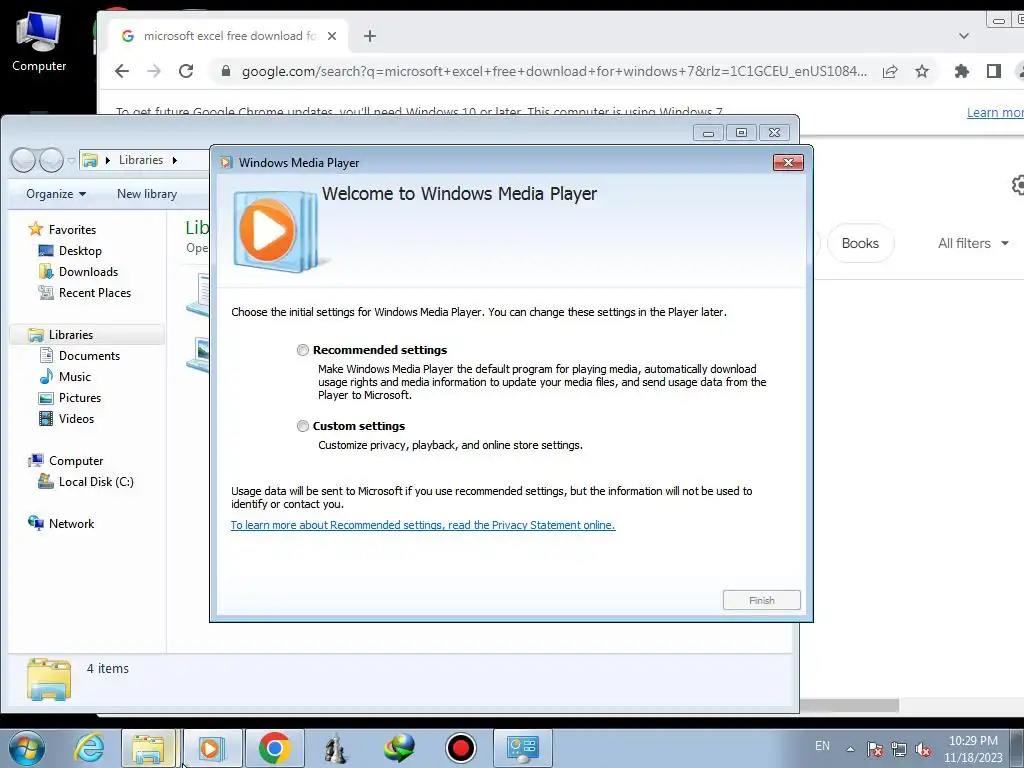Select the Recommended settings radio button
This screenshot has width=1024, height=768.
tap(302, 350)
